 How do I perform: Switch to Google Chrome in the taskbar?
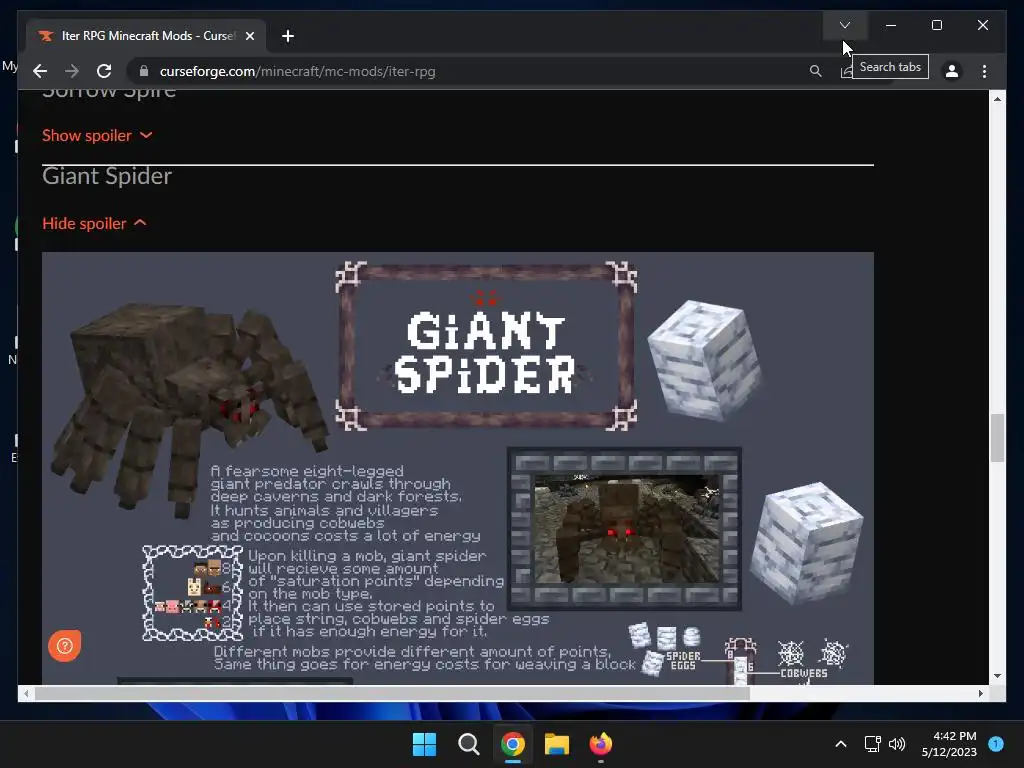point(513,744)
